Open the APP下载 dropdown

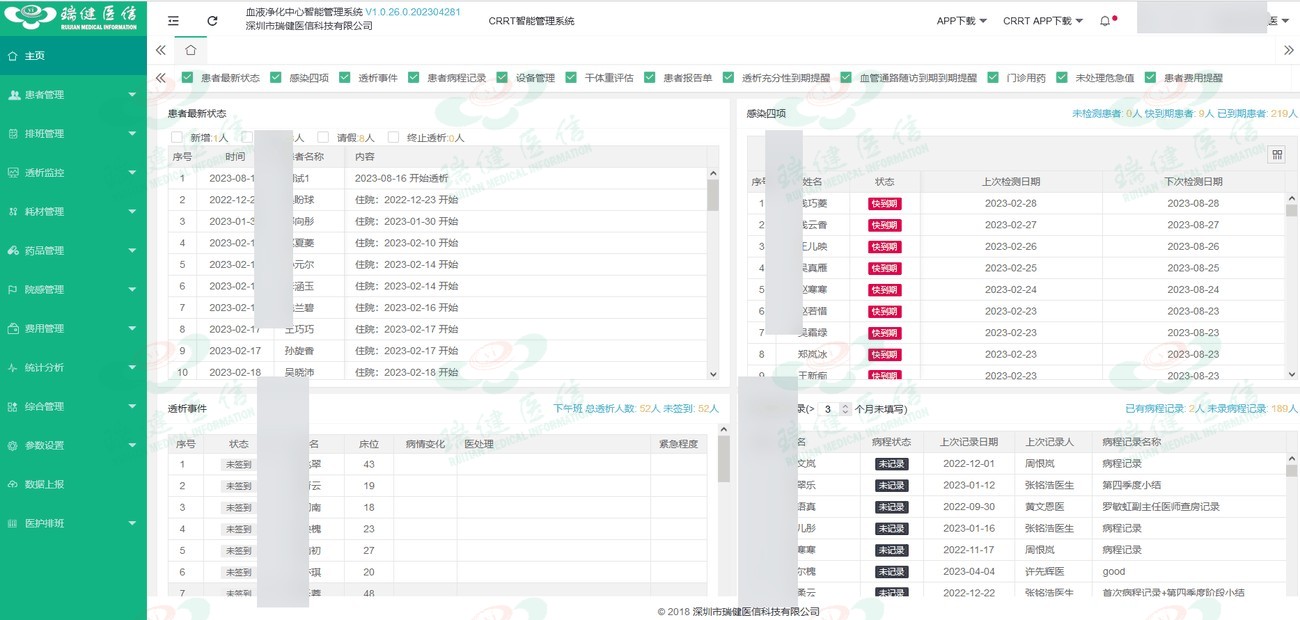click(x=961, y=21)
